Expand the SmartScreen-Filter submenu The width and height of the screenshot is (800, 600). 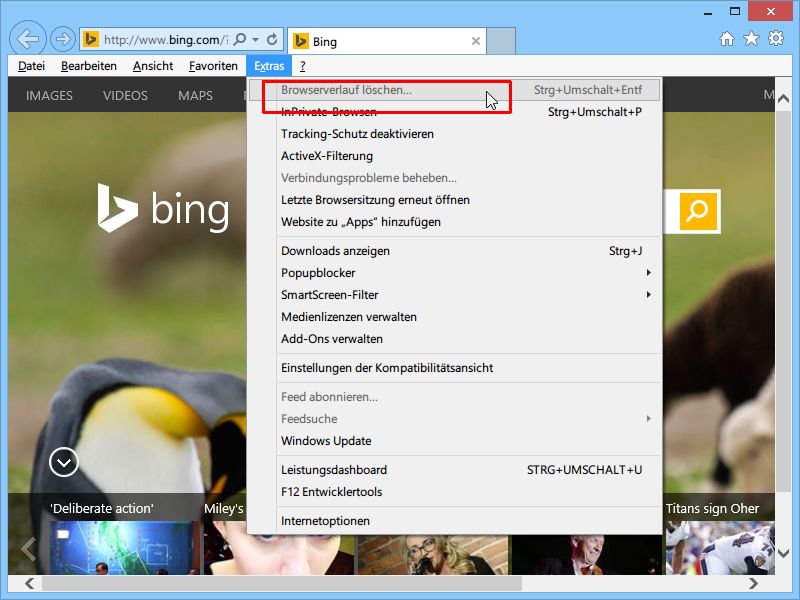click(454, 294)
